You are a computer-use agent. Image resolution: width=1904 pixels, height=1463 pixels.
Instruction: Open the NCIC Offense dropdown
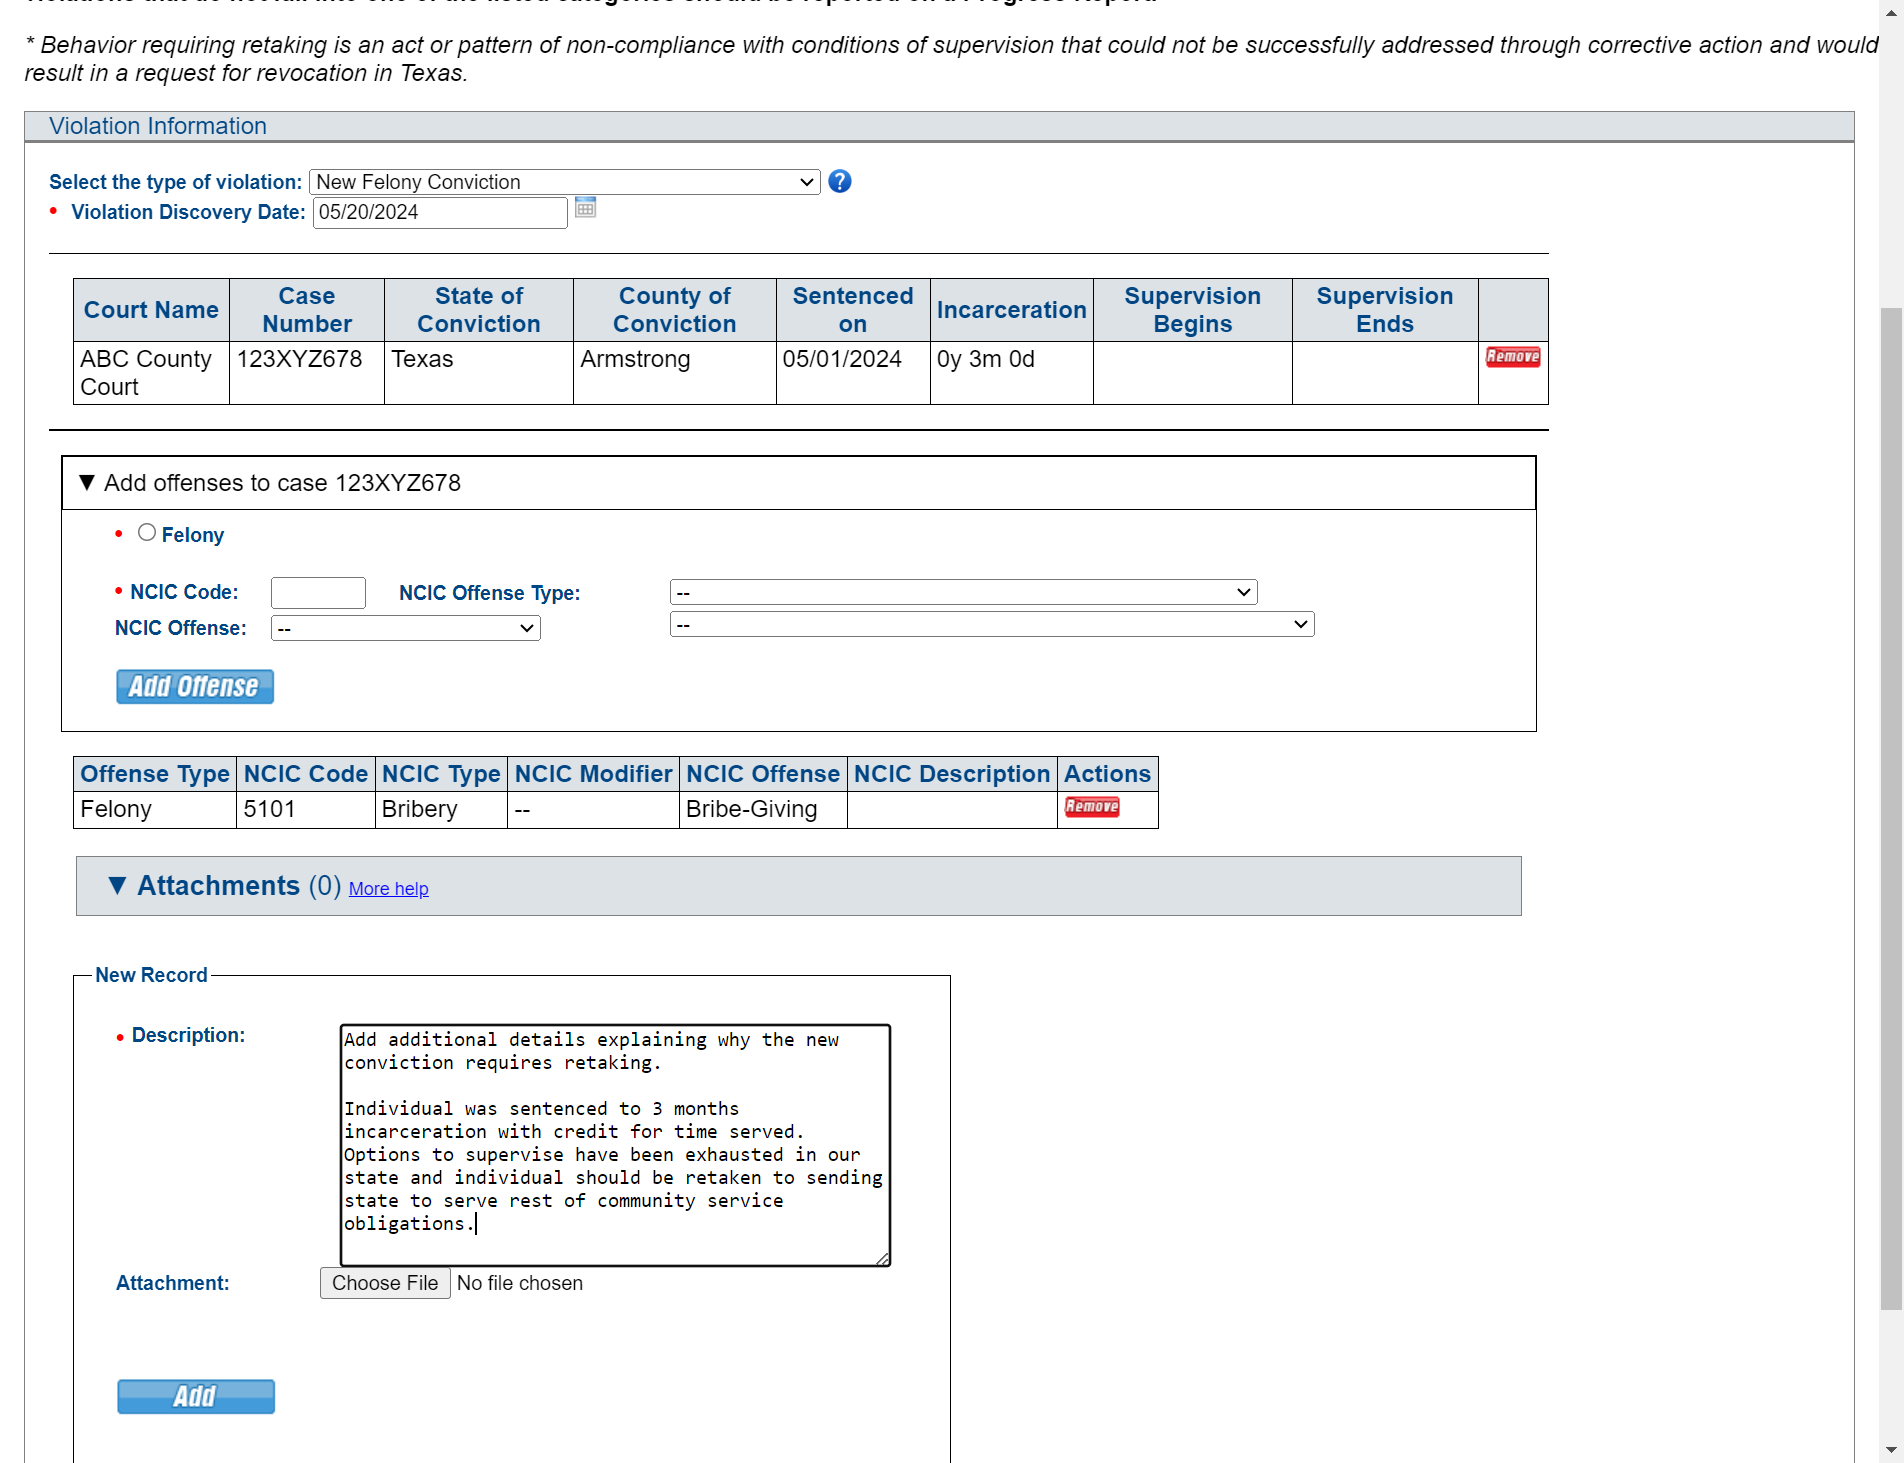[x=406, y=628]
